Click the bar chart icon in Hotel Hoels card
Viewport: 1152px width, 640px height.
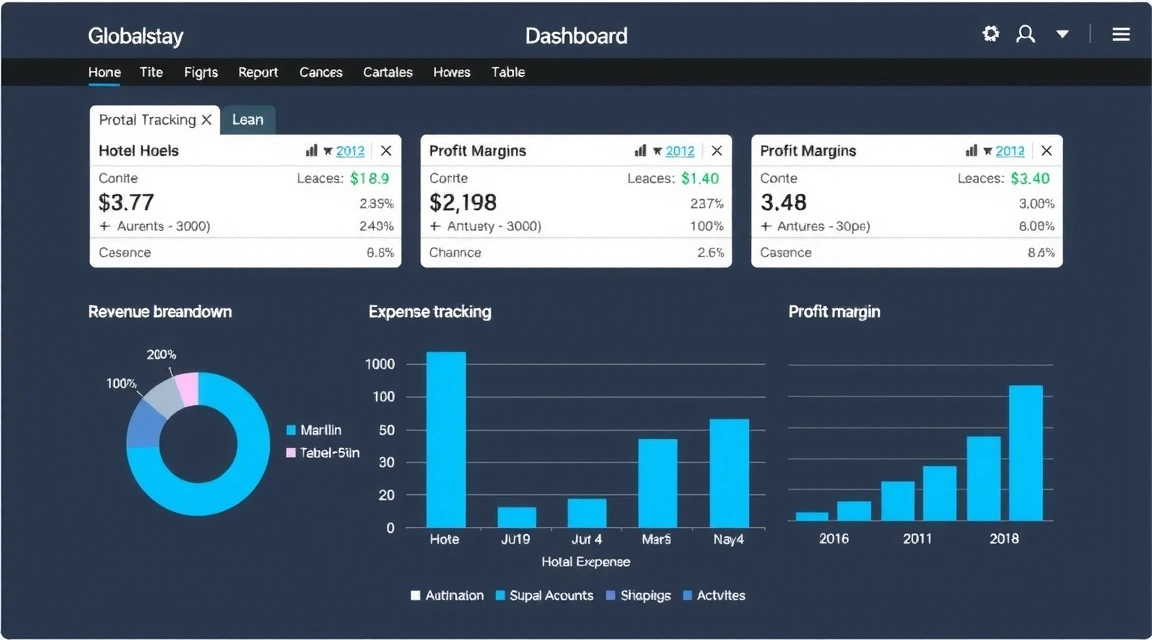(x=311, y=150)
